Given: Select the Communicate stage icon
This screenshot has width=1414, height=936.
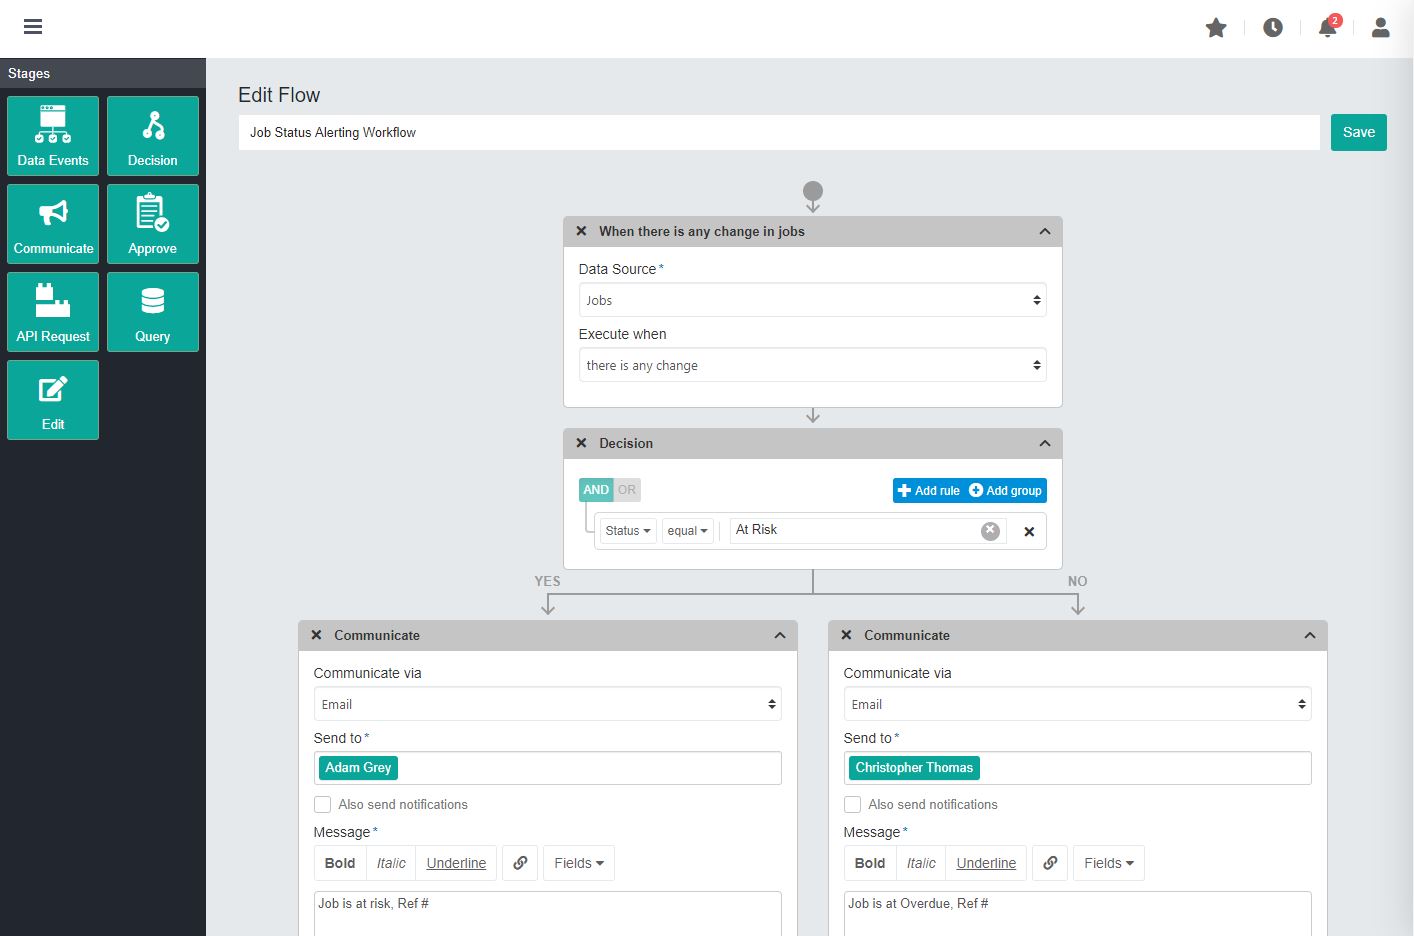Looking at the screenshot, I should click(x=52, y=223).
